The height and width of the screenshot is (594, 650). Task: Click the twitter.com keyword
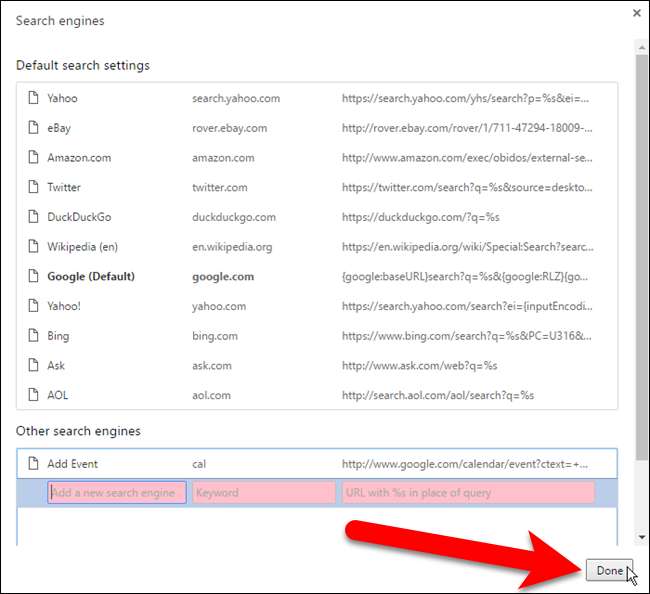220,187
